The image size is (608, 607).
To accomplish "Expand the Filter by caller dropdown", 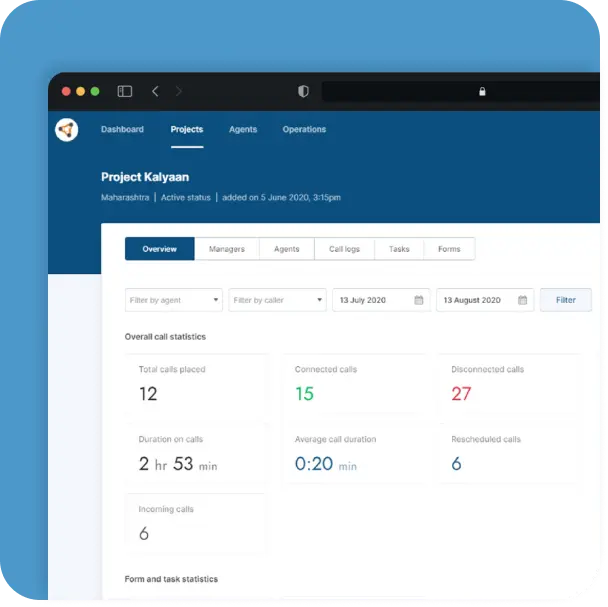I will point(319,300).
